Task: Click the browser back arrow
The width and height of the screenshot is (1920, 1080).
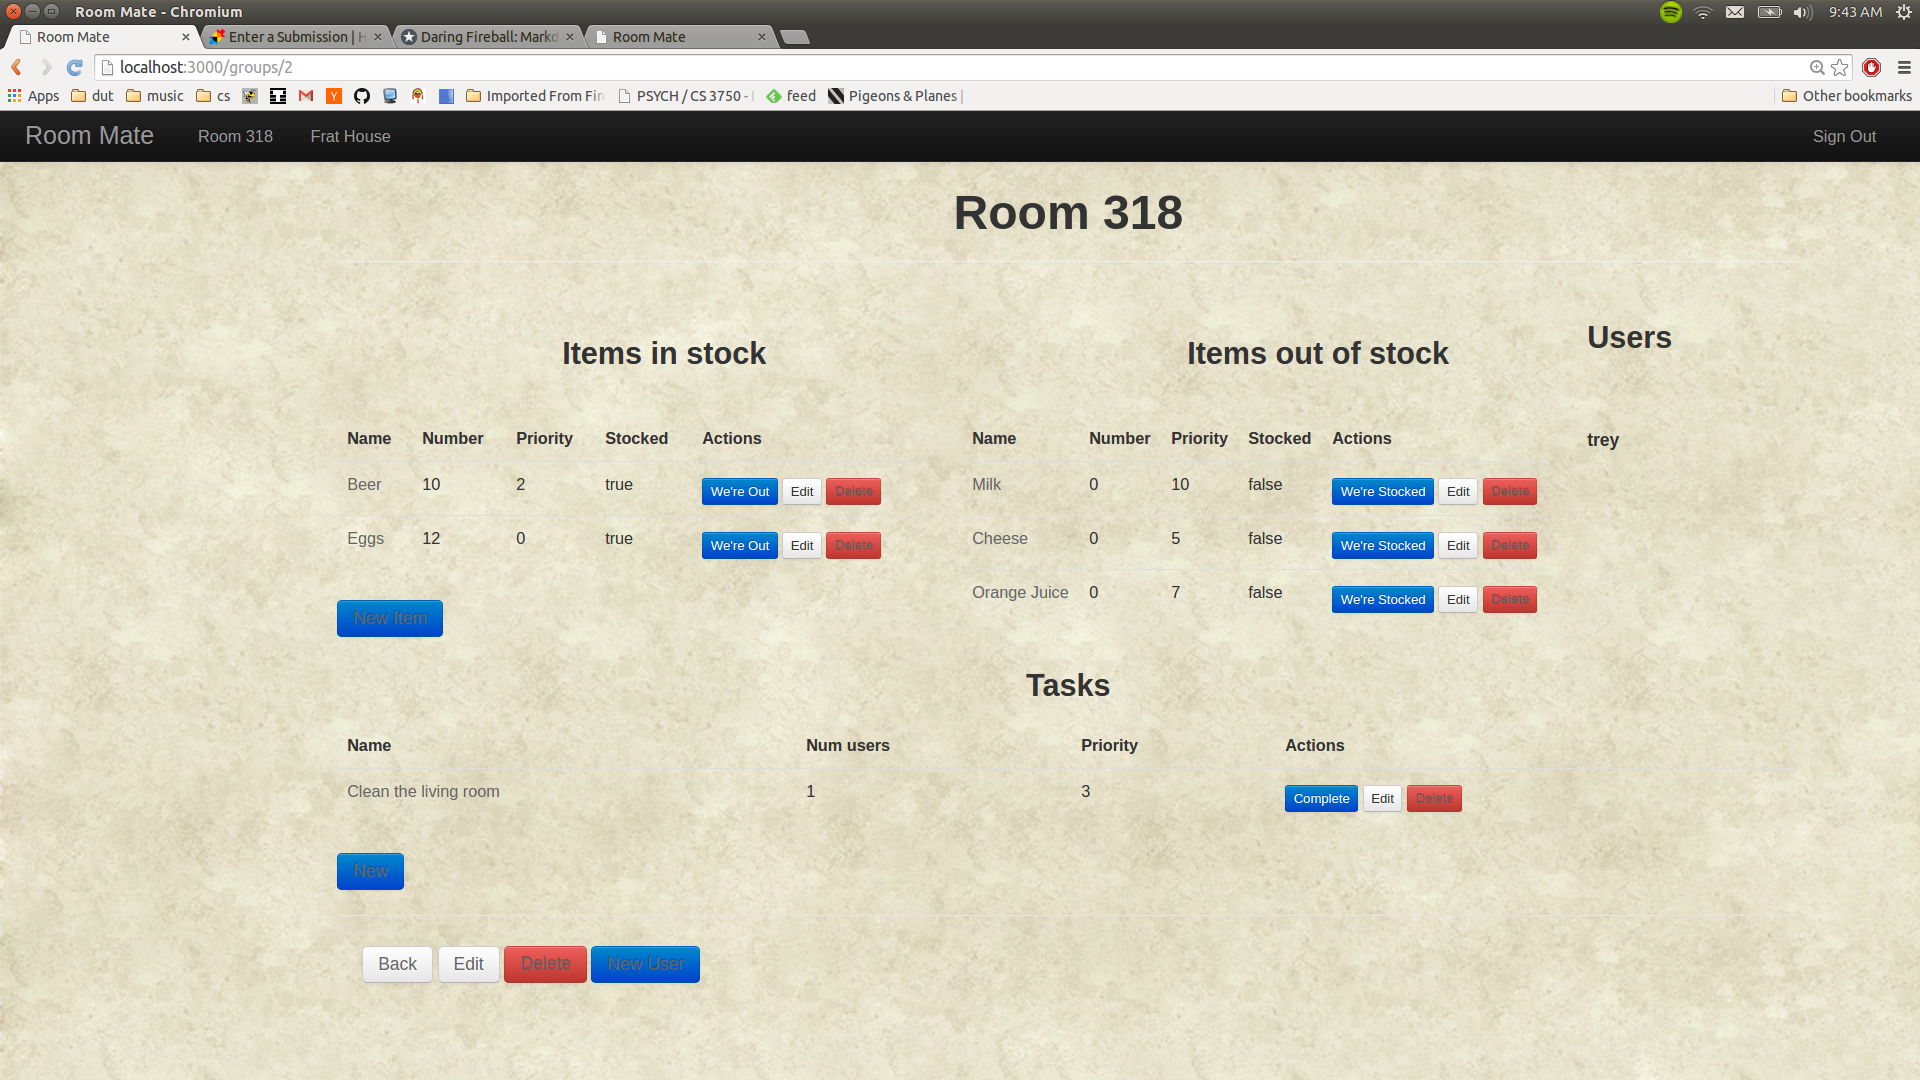Action: 17,67
